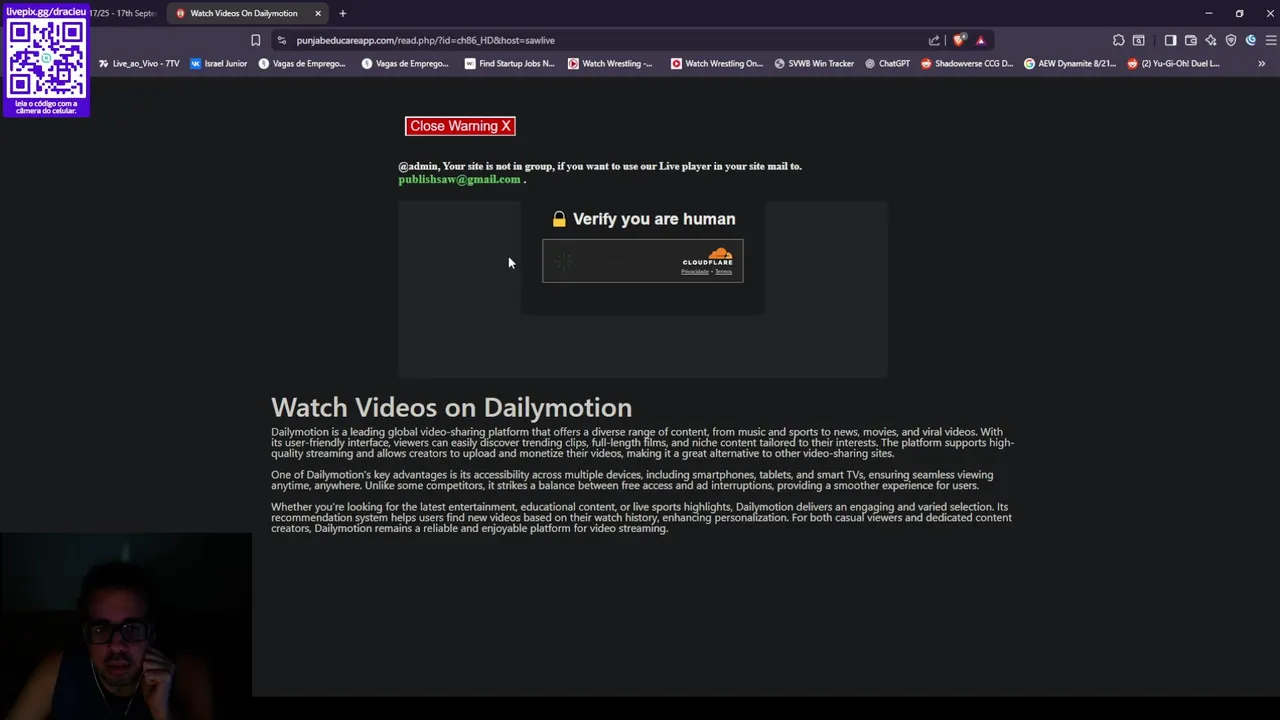Open site settings icon in address bar
Viewport: 1280px width, 720px height.
pyautogui.click(x=282, y=40)
